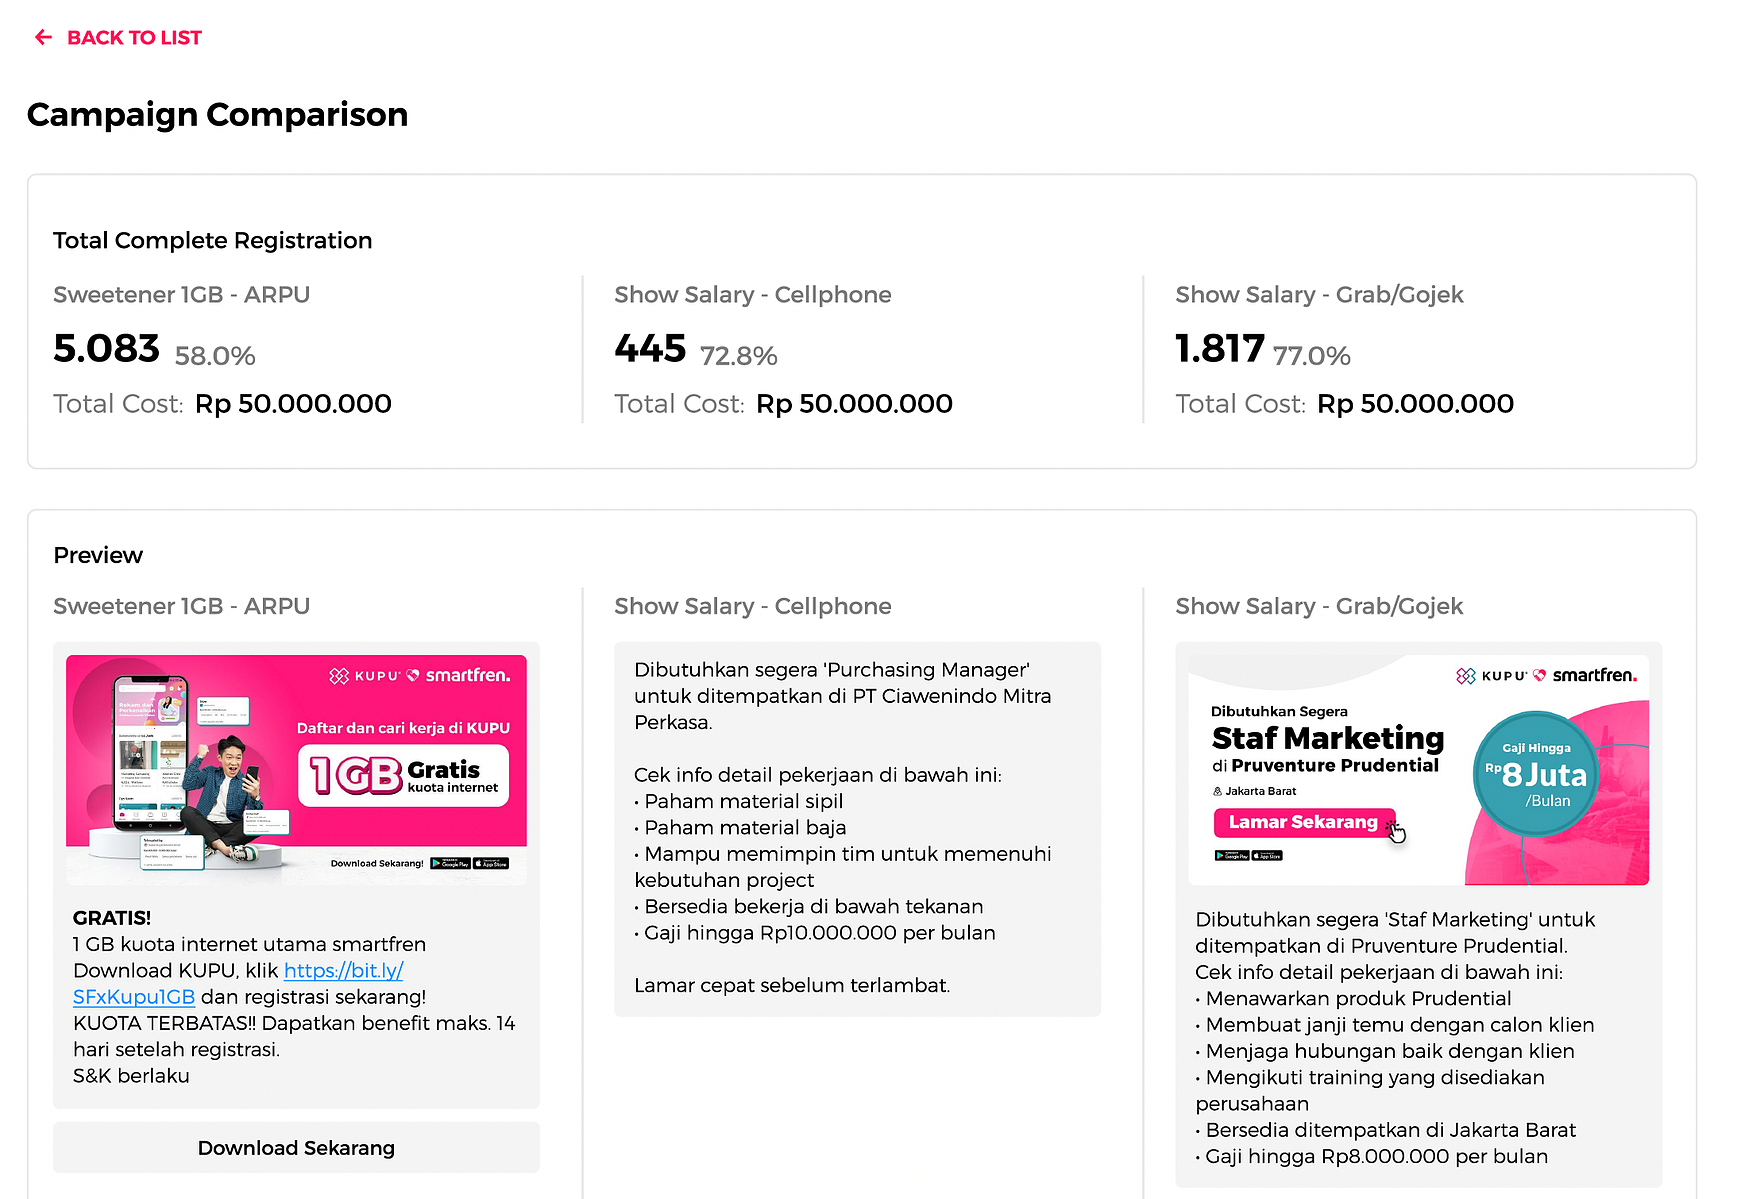Click the 72.8% rate value
Viewport: 1741px width, 1199px height.
click(x=738, y=356)
